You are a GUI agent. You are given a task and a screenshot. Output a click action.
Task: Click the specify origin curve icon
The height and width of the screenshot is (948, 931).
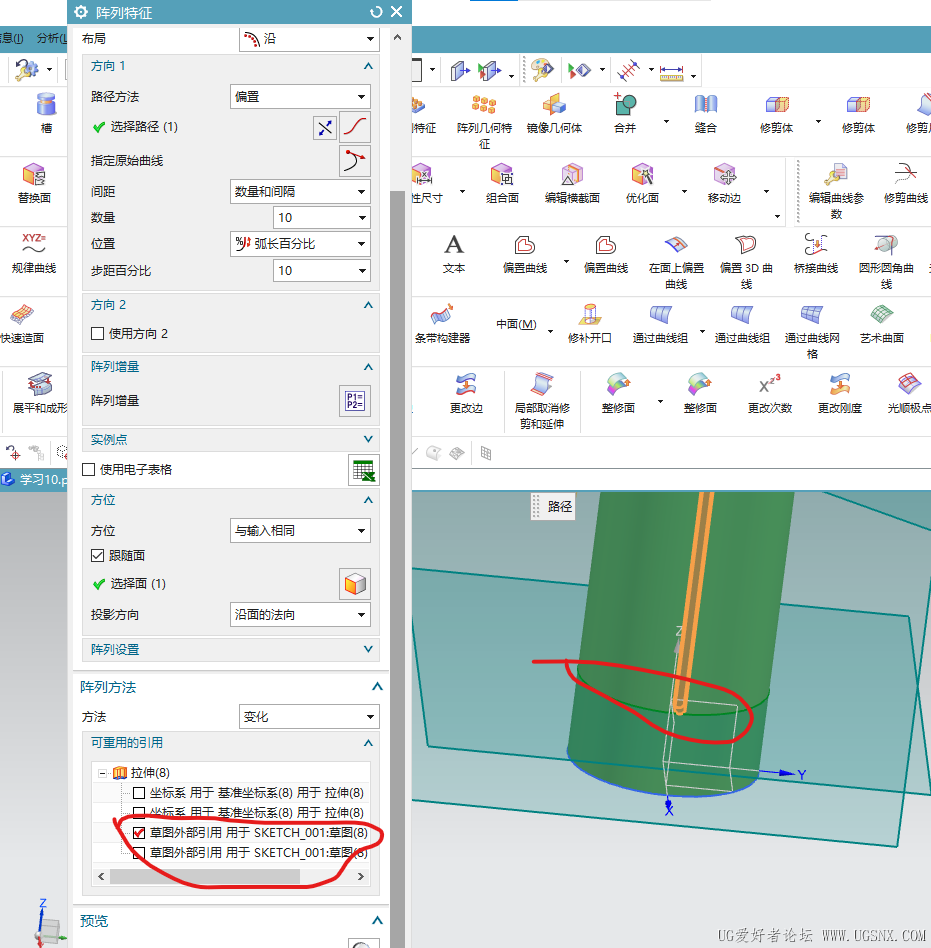pos(355,161)
